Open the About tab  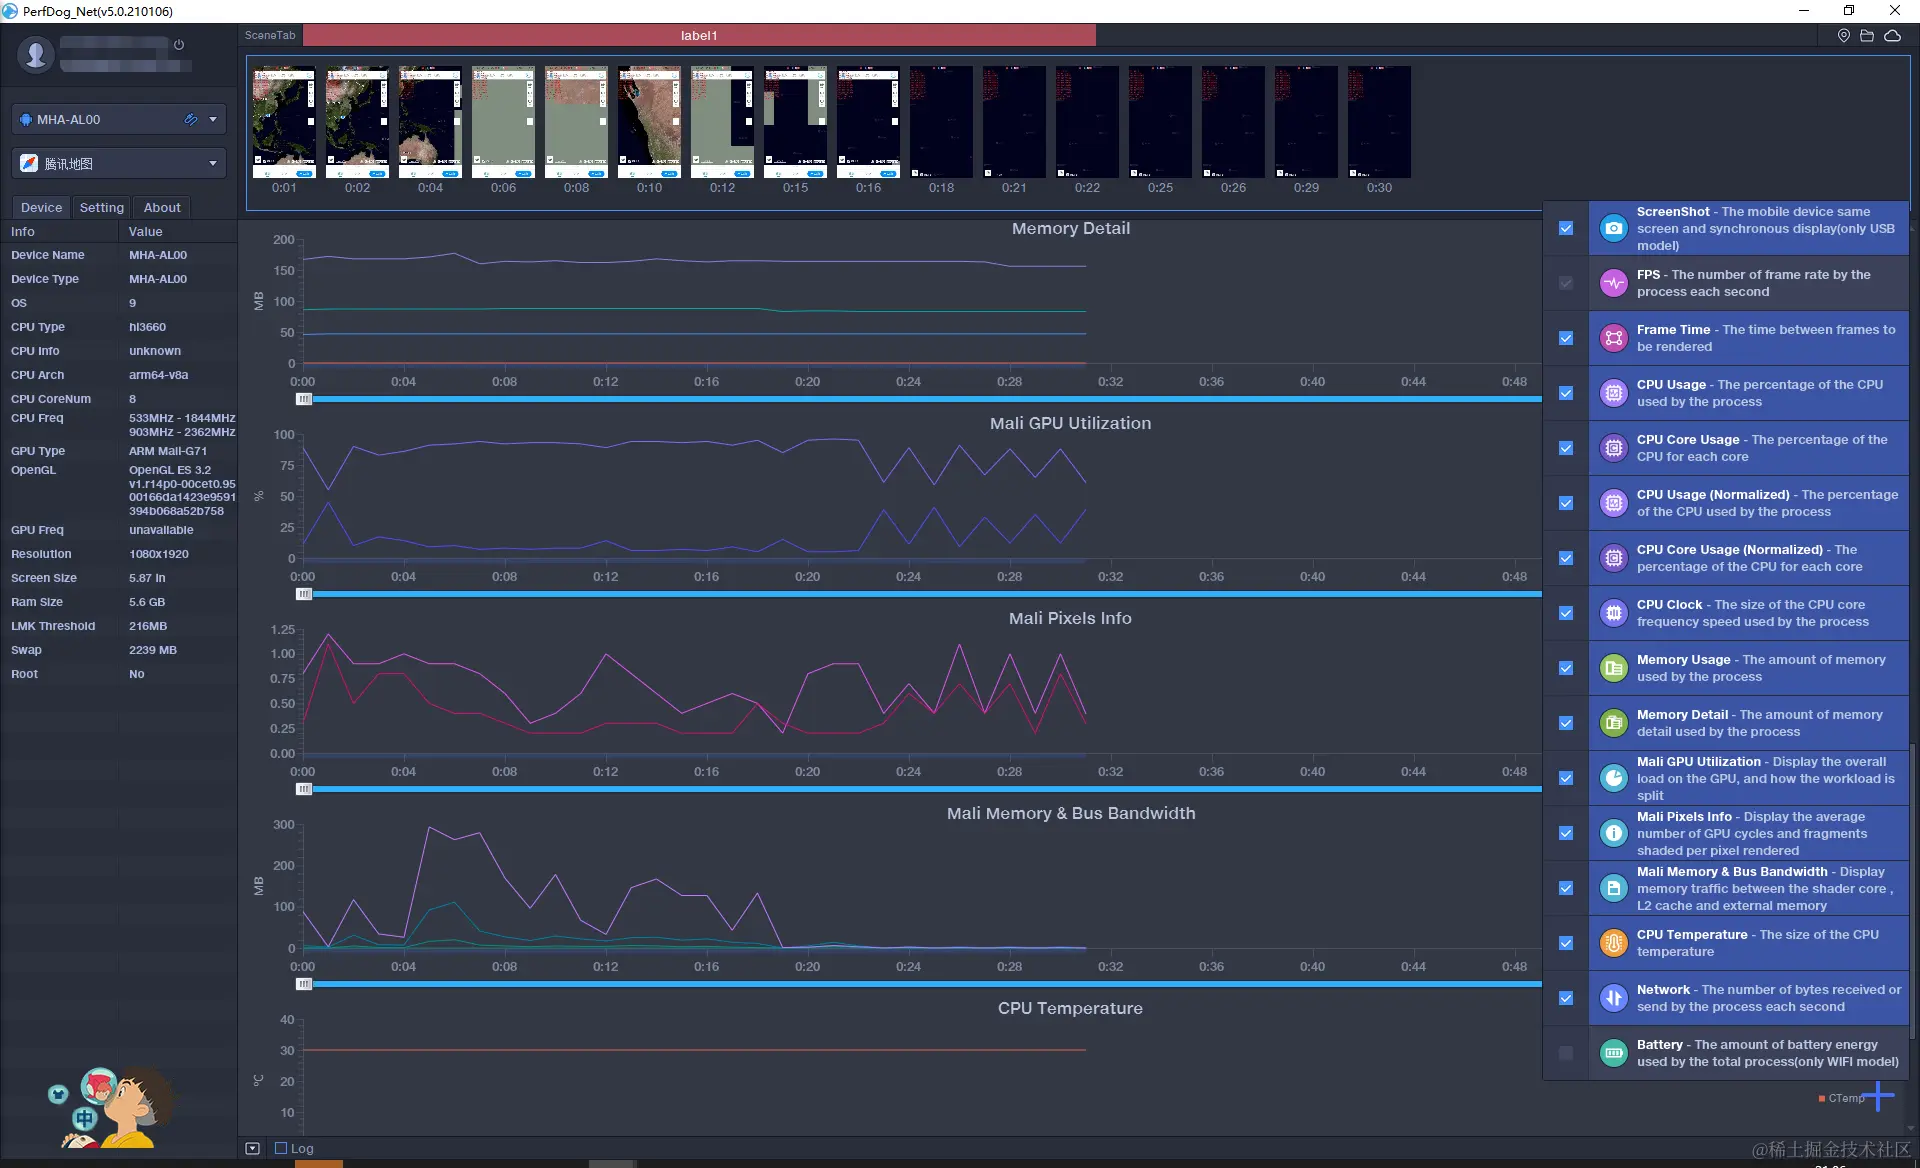point(162,207)
